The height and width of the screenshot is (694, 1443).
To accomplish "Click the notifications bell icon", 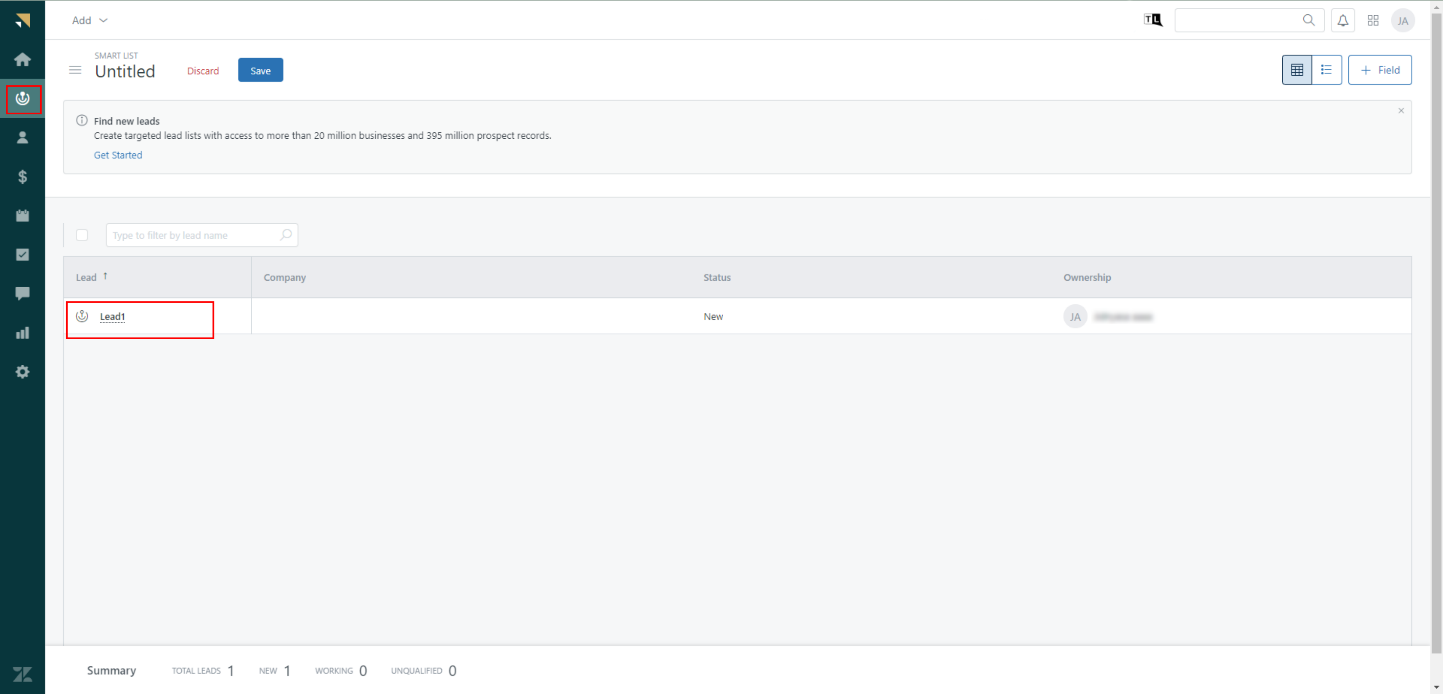I will click(x=1343, y=20).
